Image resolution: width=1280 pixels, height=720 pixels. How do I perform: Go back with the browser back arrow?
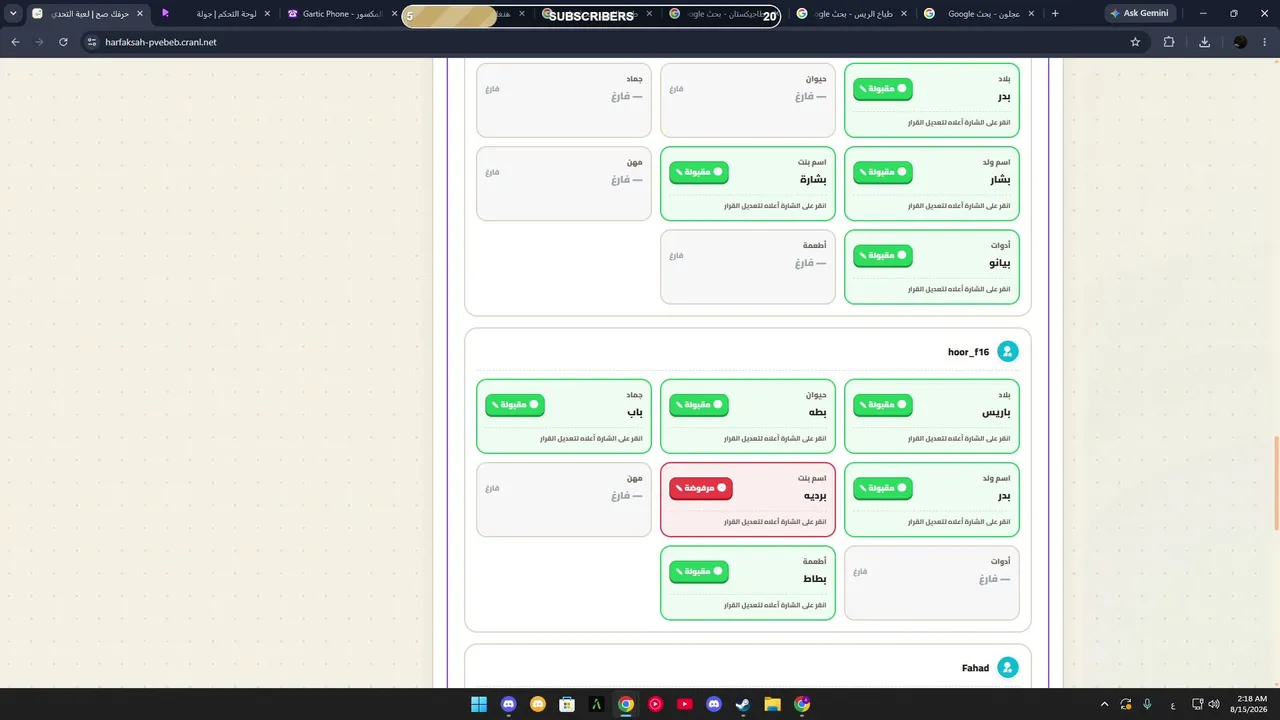15,42
